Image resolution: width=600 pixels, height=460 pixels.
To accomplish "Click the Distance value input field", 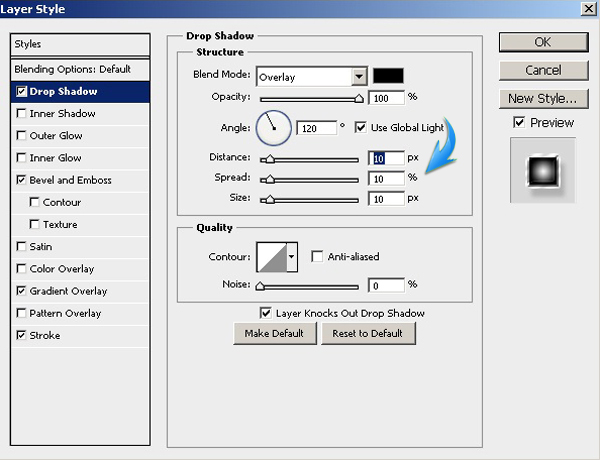I will pyautogui.click(x=387, y=158).
